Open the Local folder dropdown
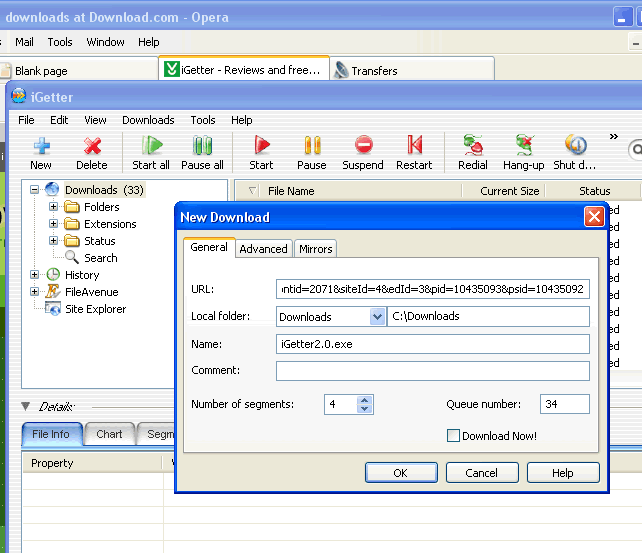 coord(377,316)
